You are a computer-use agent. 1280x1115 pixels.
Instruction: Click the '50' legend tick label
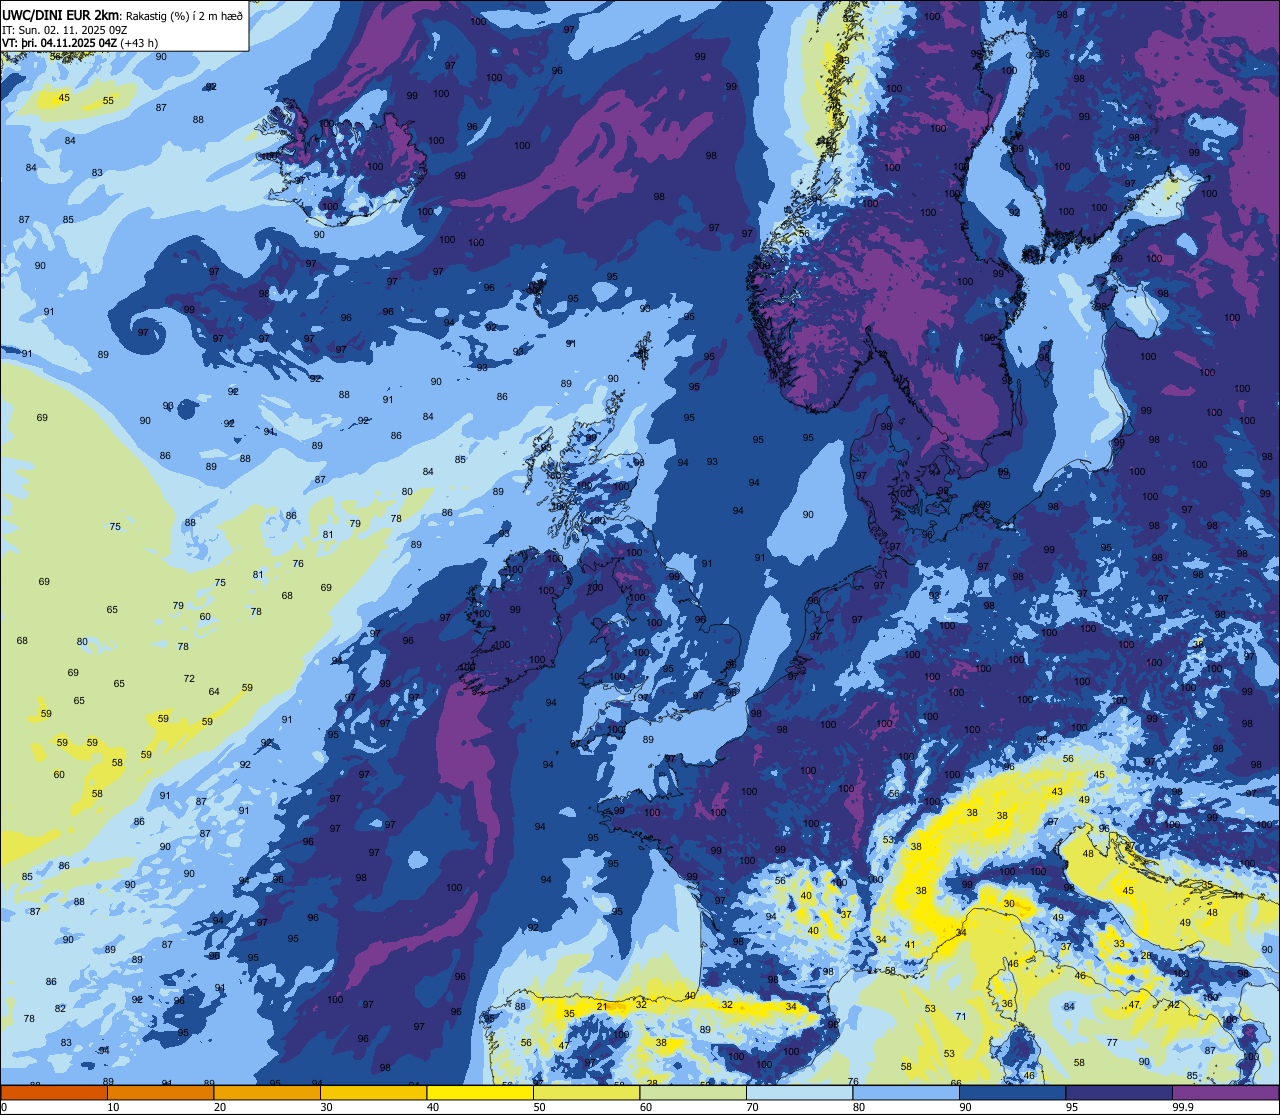539,1107
